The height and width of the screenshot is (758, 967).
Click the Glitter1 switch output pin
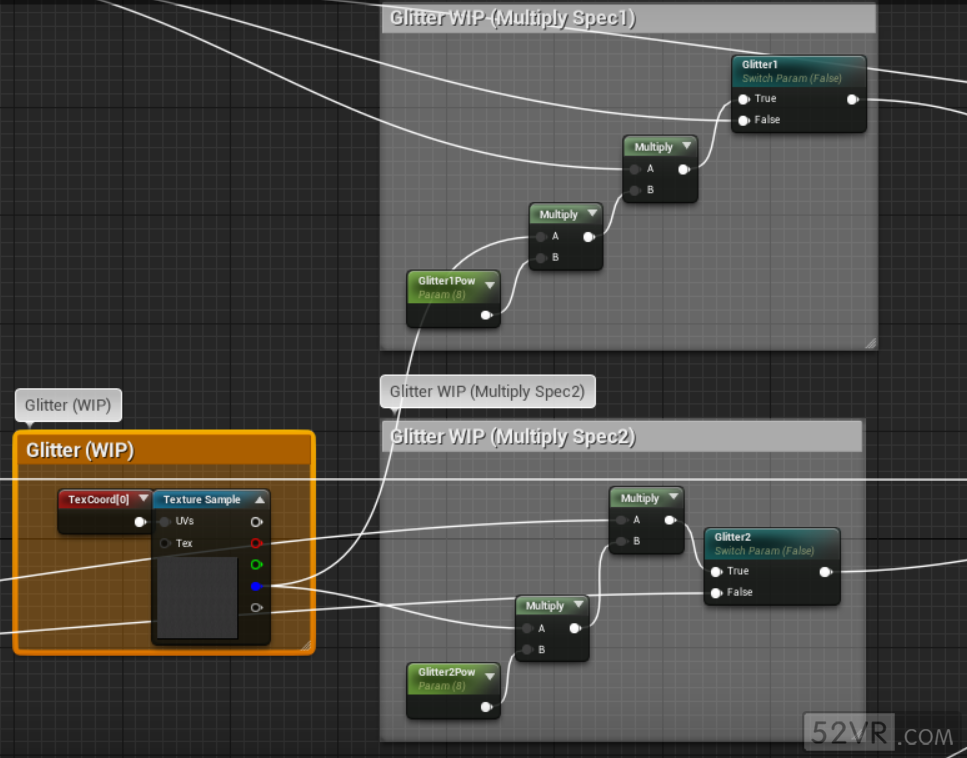[x=852, y=99]
